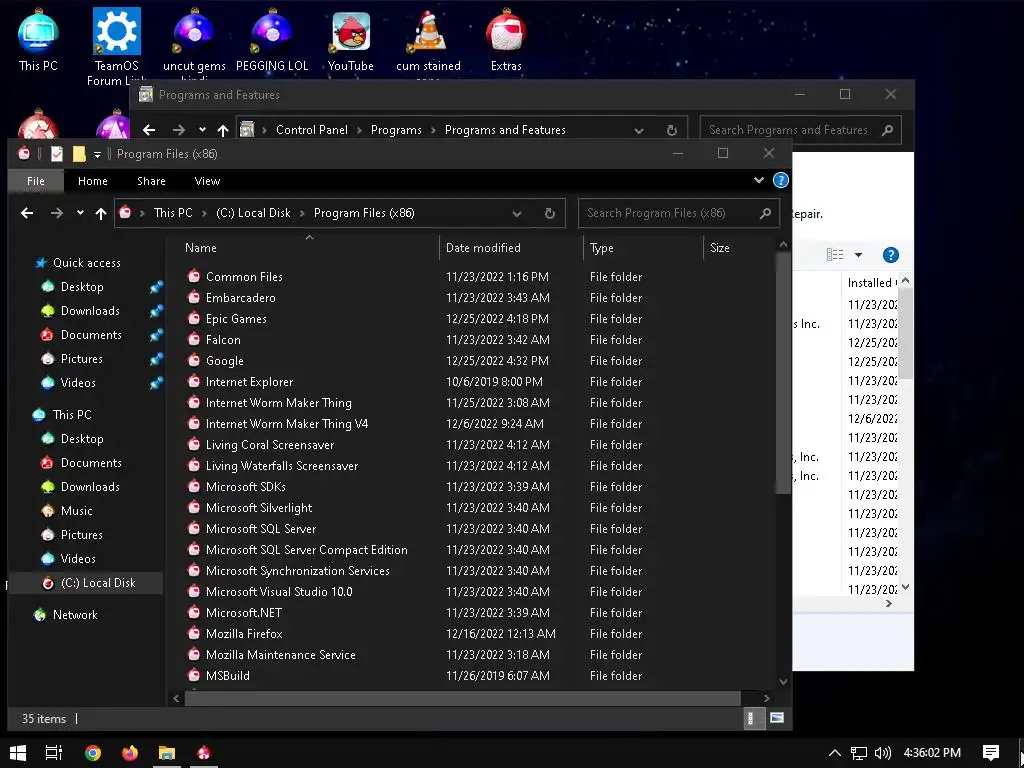This screenshot has width=1024, height=768.
Task: Open the recent locations dropdown arrow
Action: point(80,213)
